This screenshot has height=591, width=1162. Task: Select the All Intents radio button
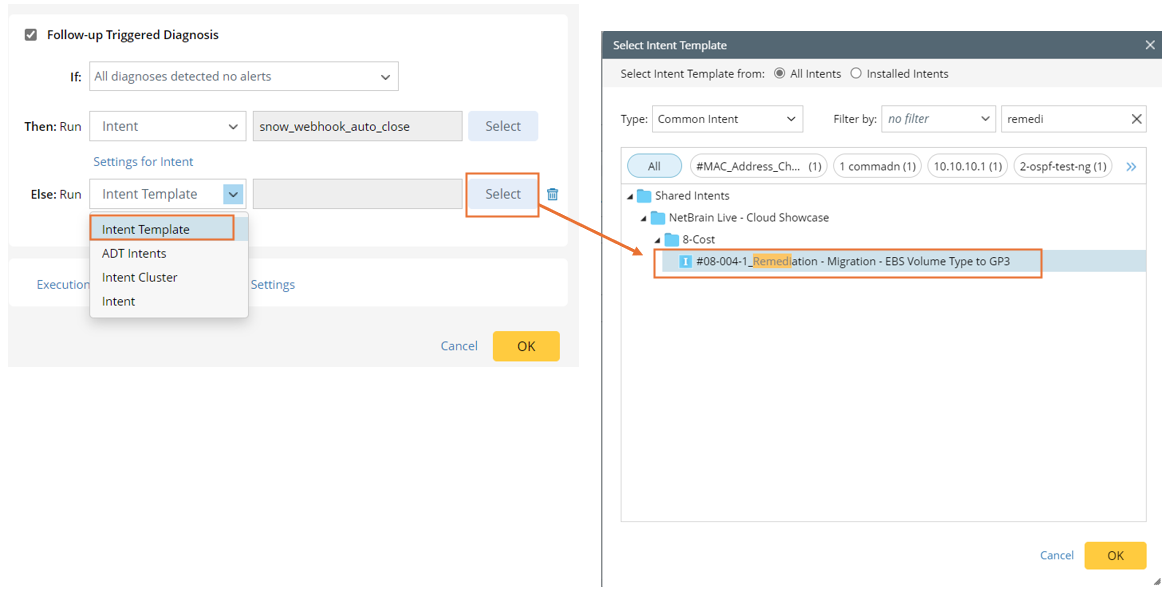click(x=780, y=73)
